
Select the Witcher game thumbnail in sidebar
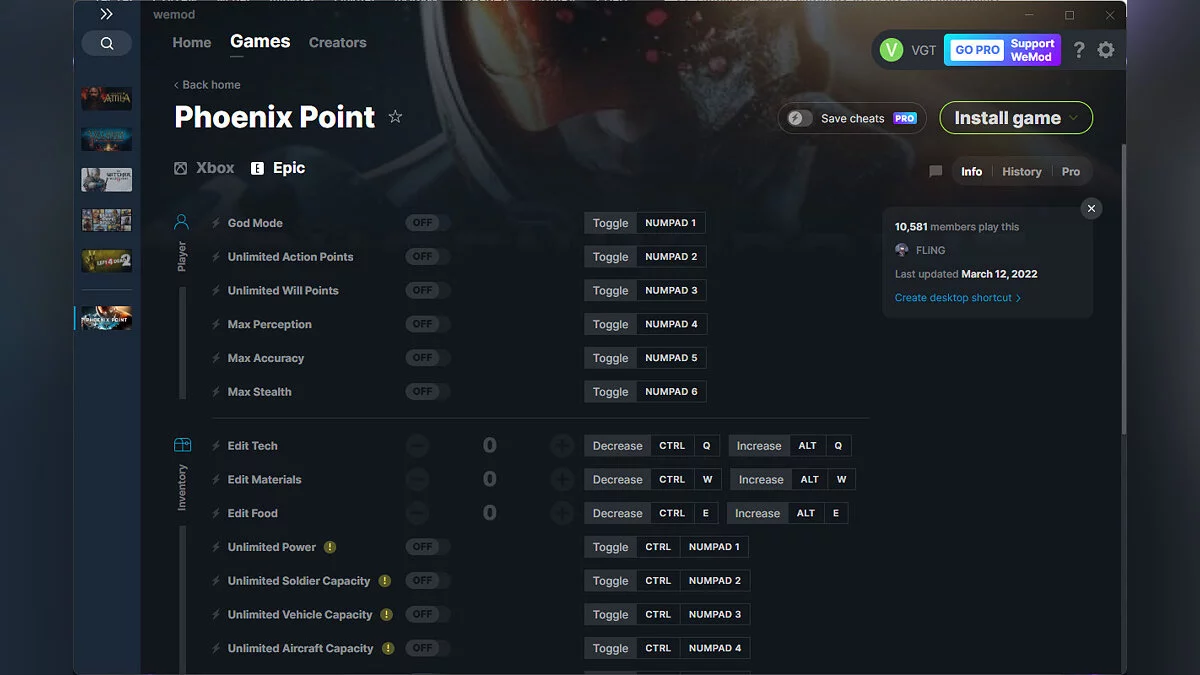point(106,180)
